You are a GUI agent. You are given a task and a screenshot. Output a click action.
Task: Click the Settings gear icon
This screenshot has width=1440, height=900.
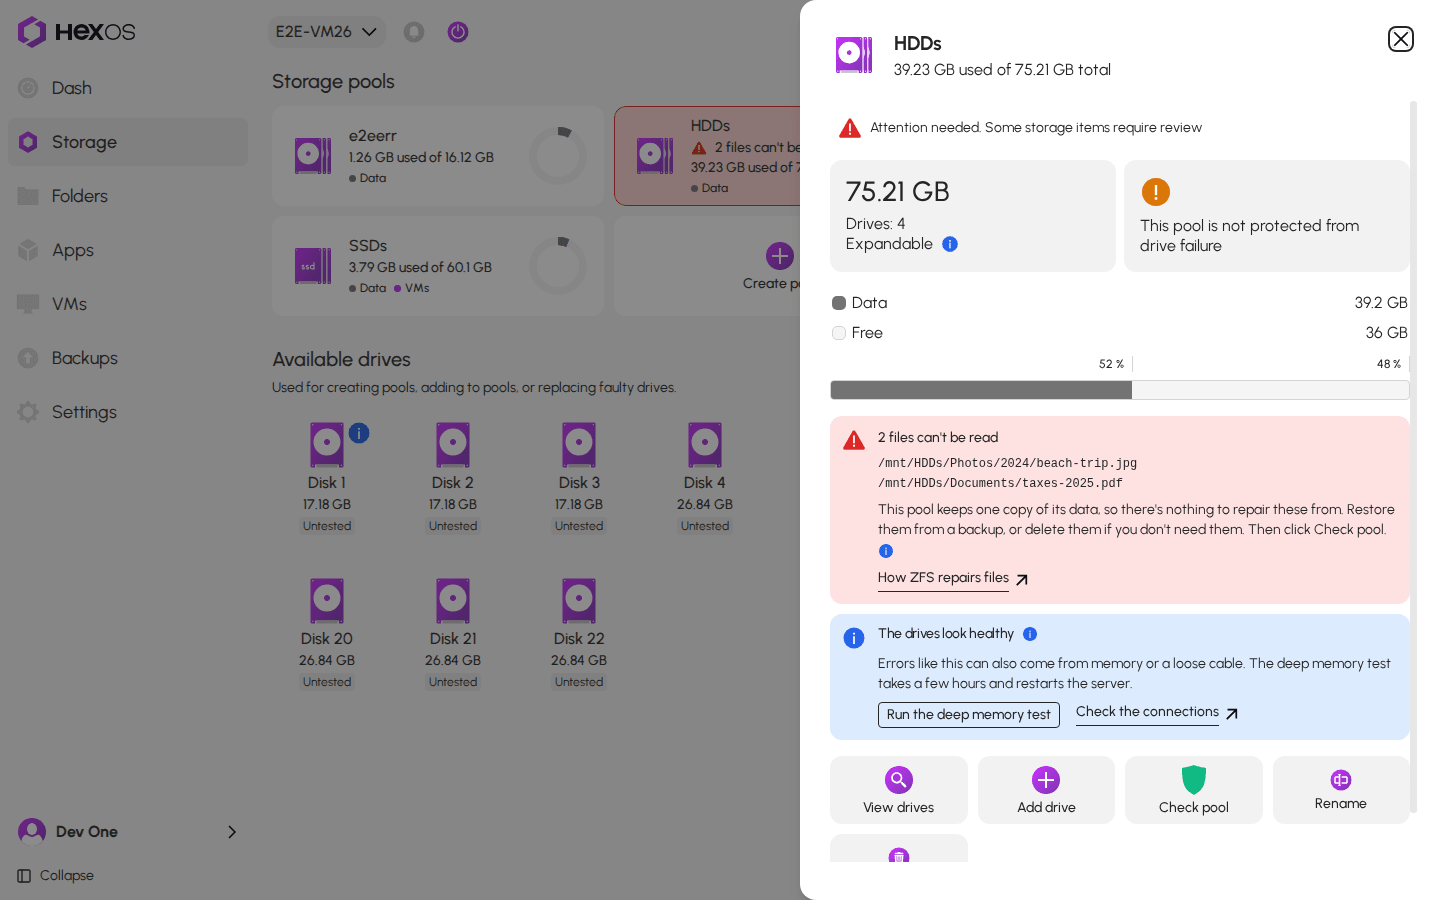(x=28, y=412)
